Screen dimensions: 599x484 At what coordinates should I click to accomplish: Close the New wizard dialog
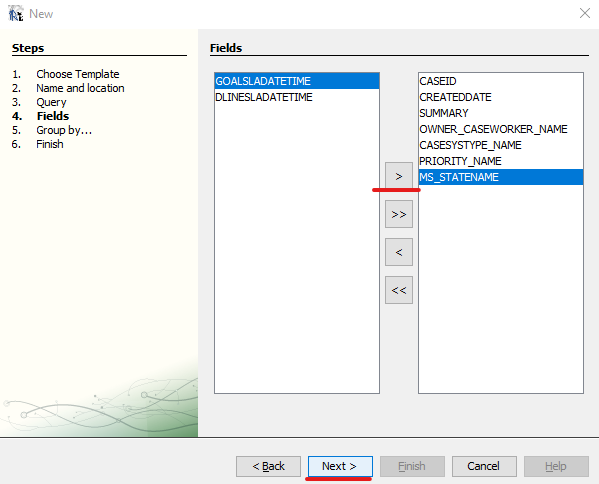point(584,13)
